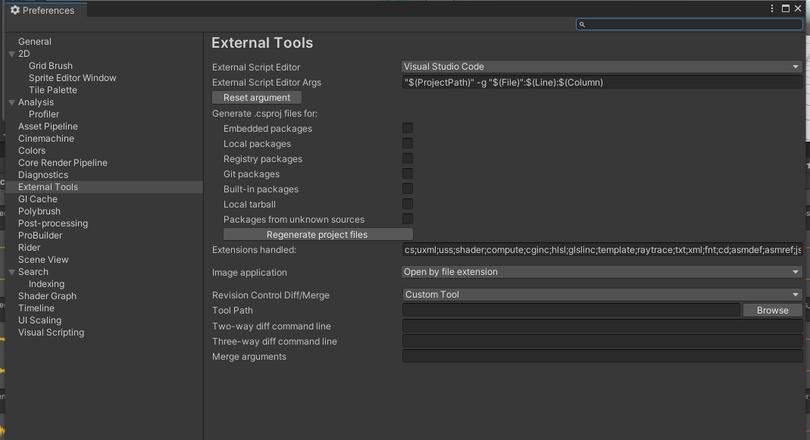Open Revision Control Diff/Merge dropdown

coord(602,294)
